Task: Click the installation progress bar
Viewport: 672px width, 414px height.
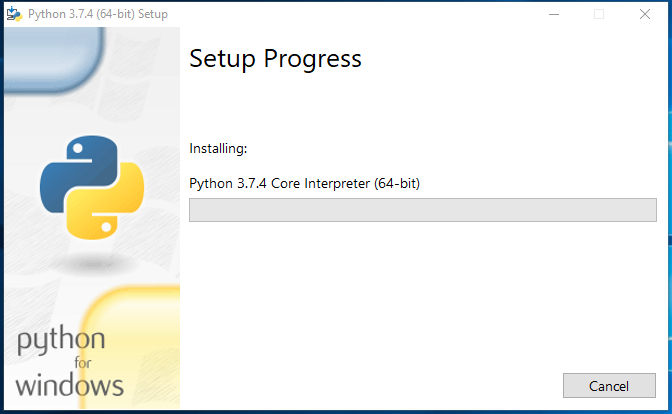Action: [422, 210]
